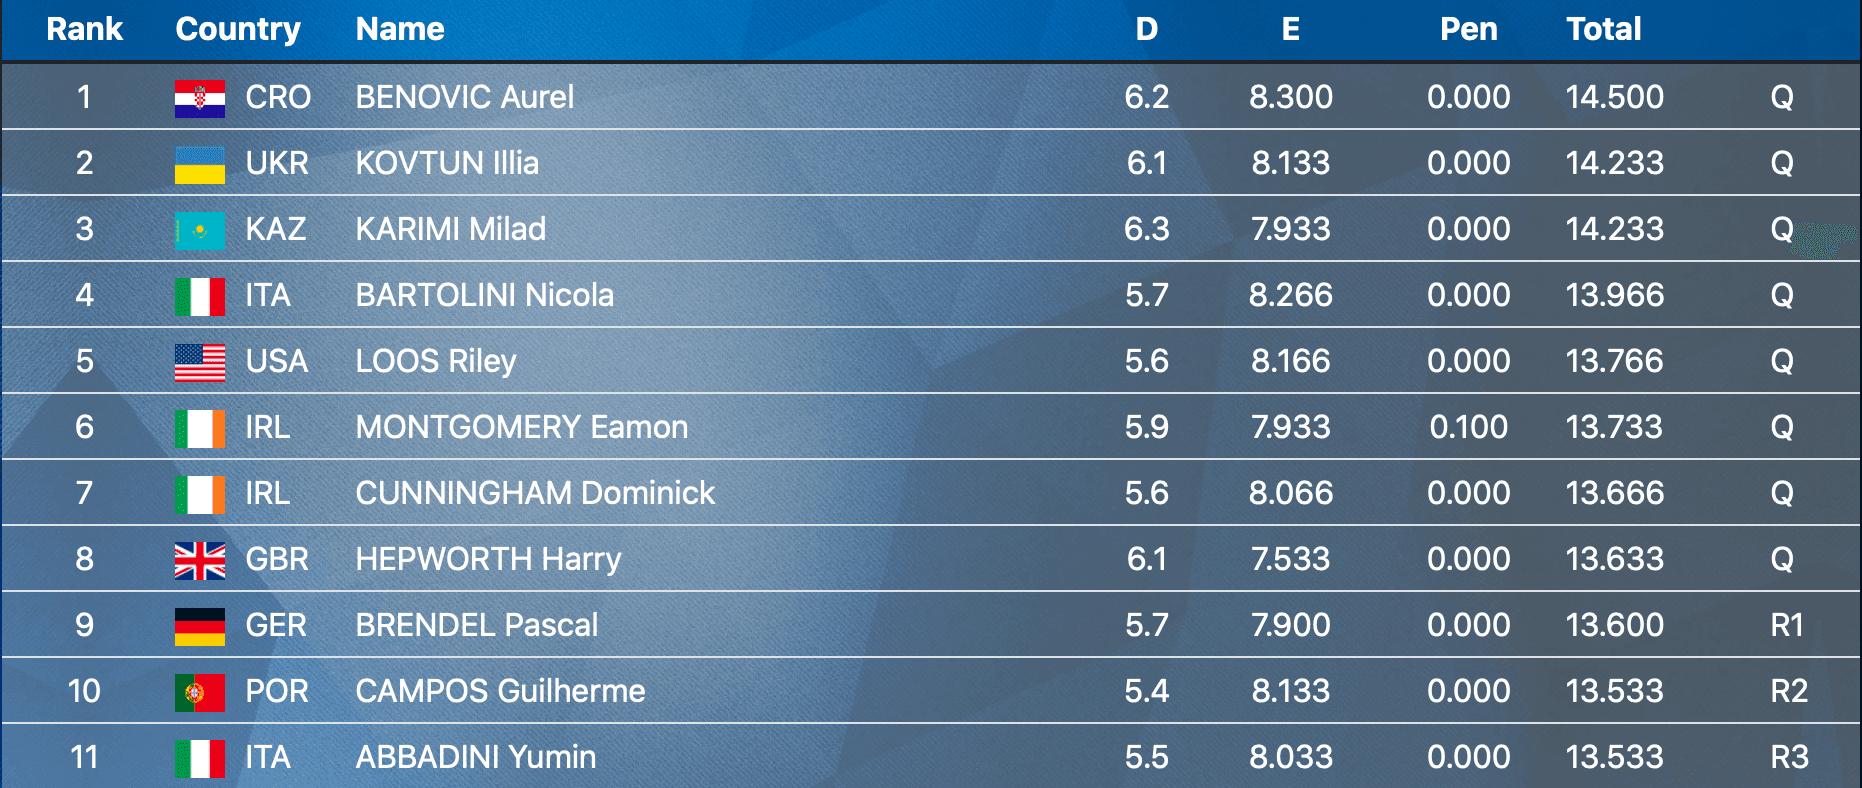This screenshot has width=1862, height=788.
Task: Click the Kazakhstan flag next to KAZ
Action: [199, 230]
